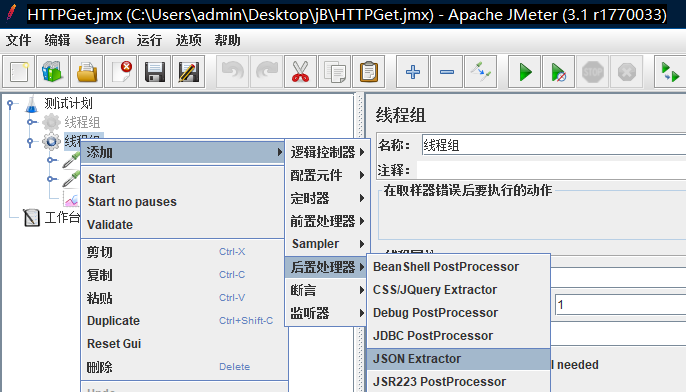The height and width of the screenshot is (392, 686).
Task: Open the 断言 submenu
Action: pyautogui.click(x=326, y=290)
